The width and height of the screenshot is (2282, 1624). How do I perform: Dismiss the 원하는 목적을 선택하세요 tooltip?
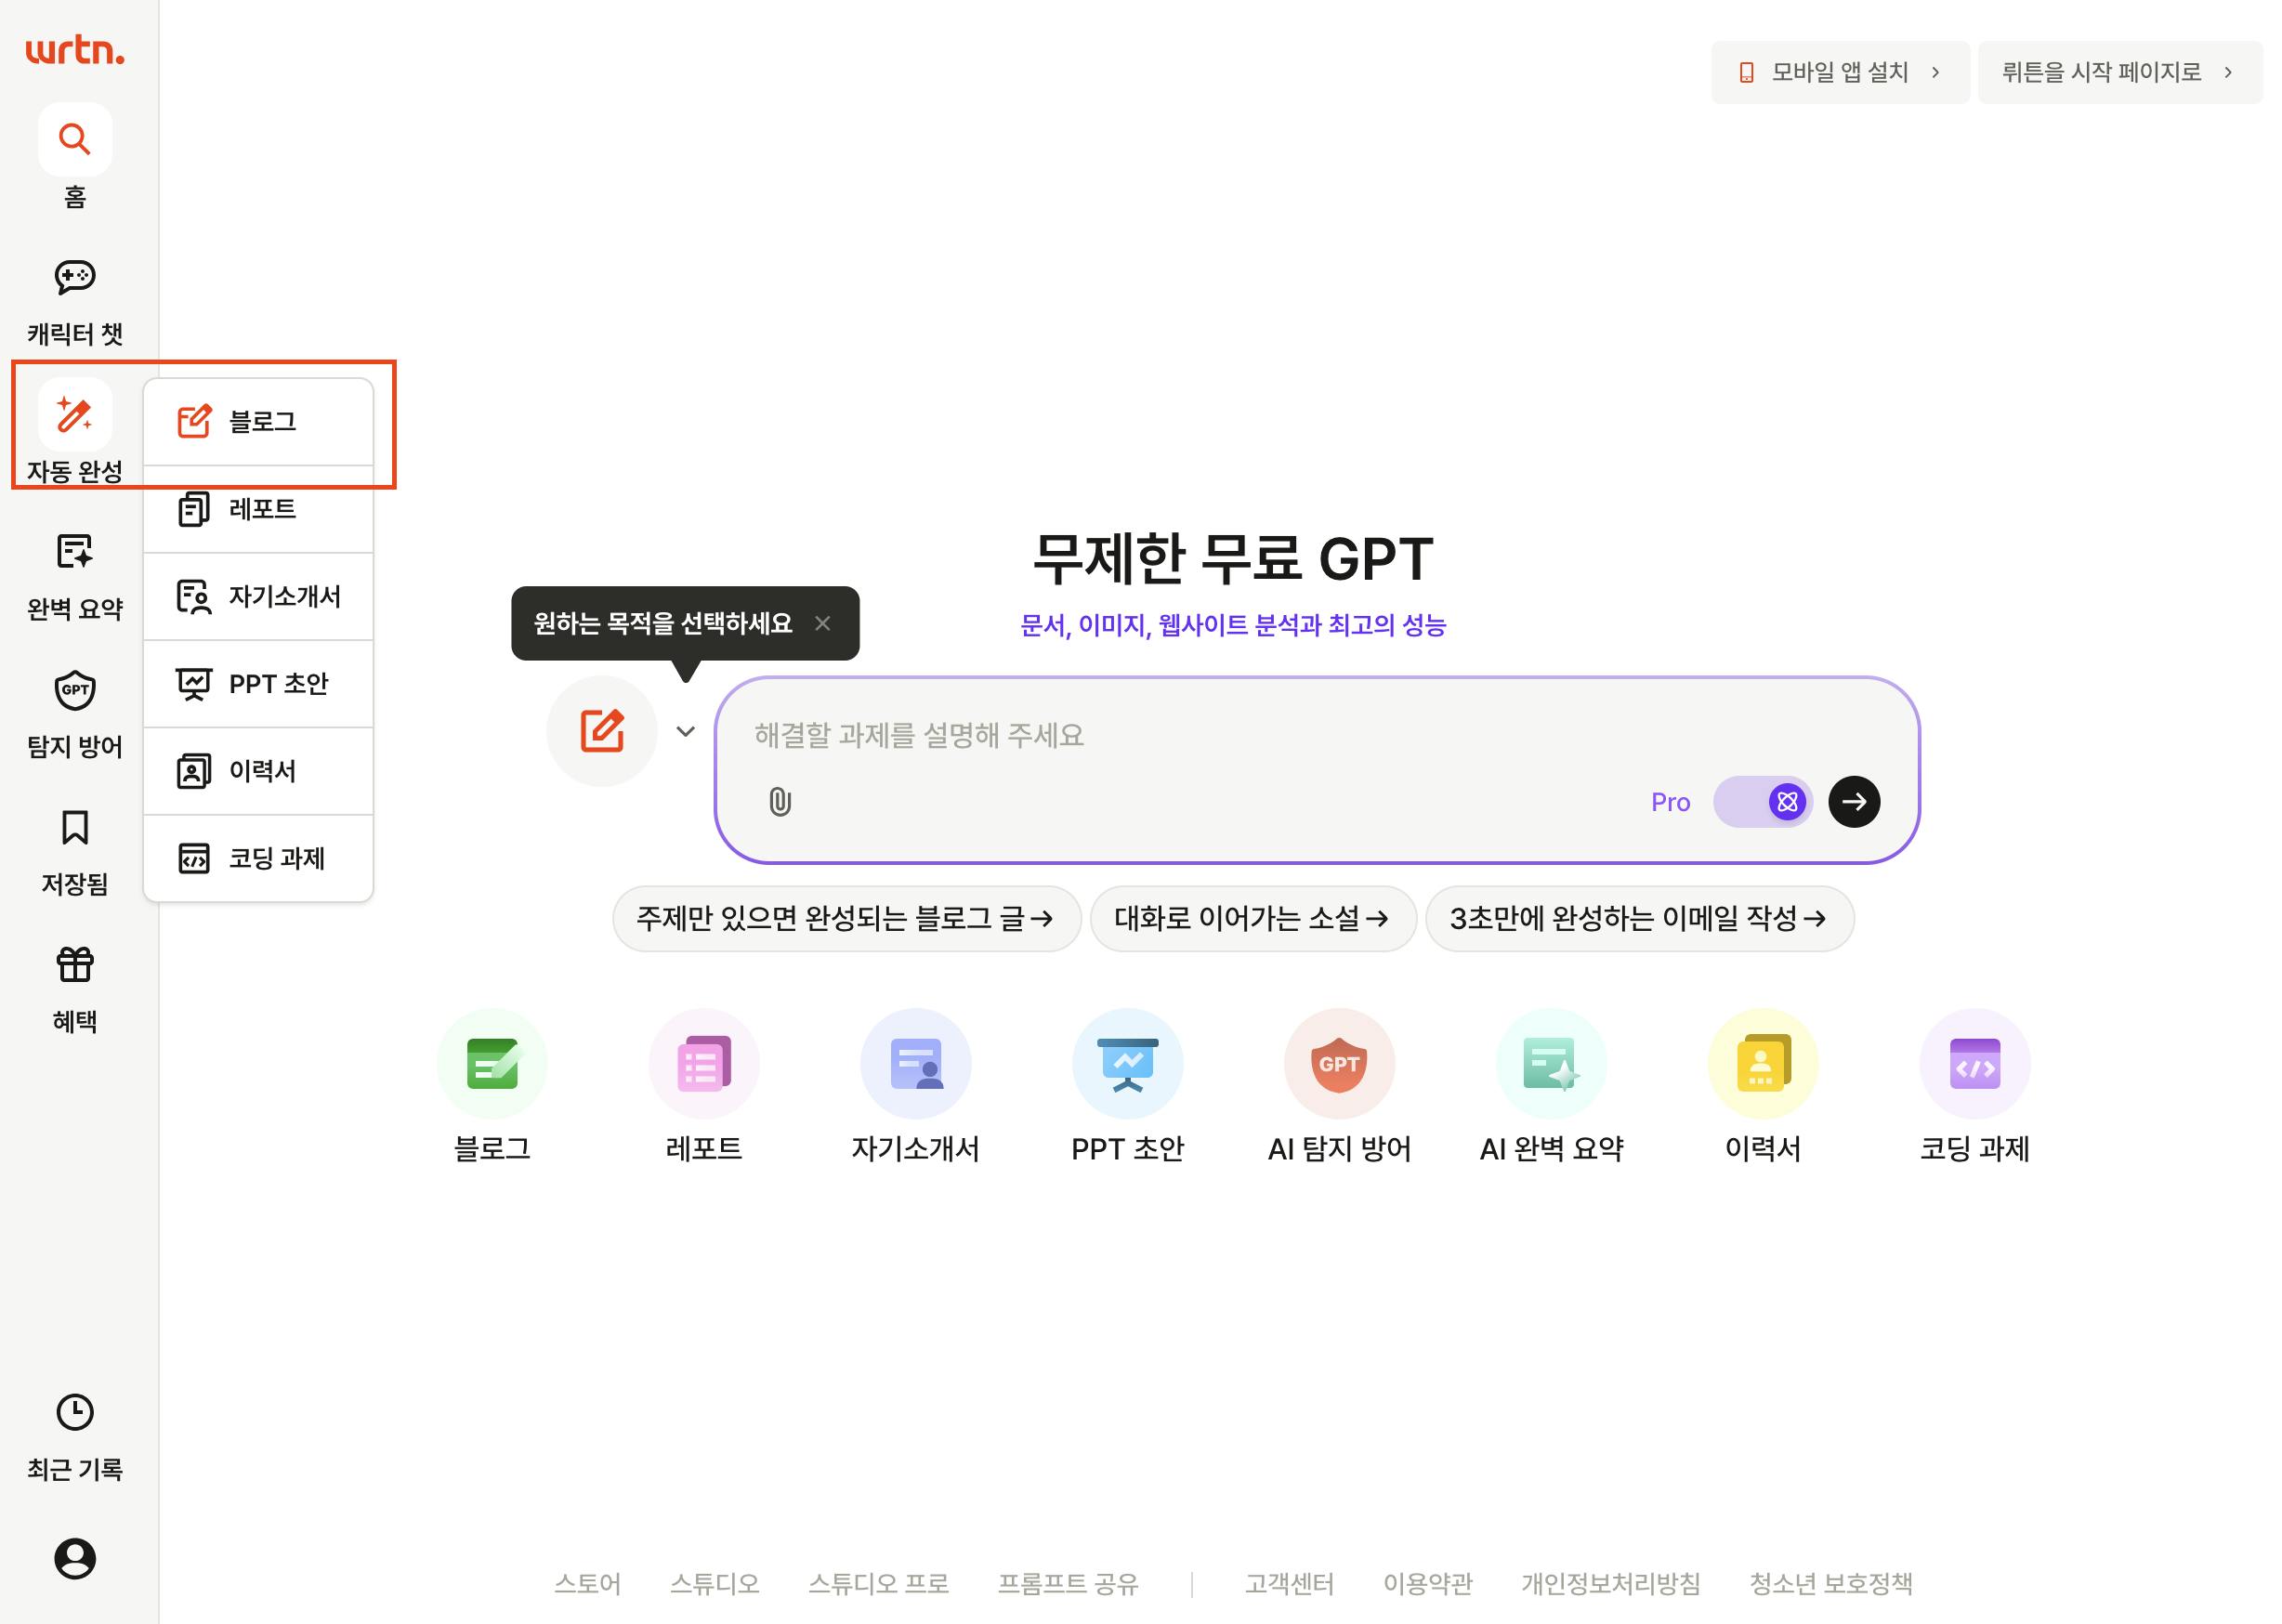pos(823,623)
